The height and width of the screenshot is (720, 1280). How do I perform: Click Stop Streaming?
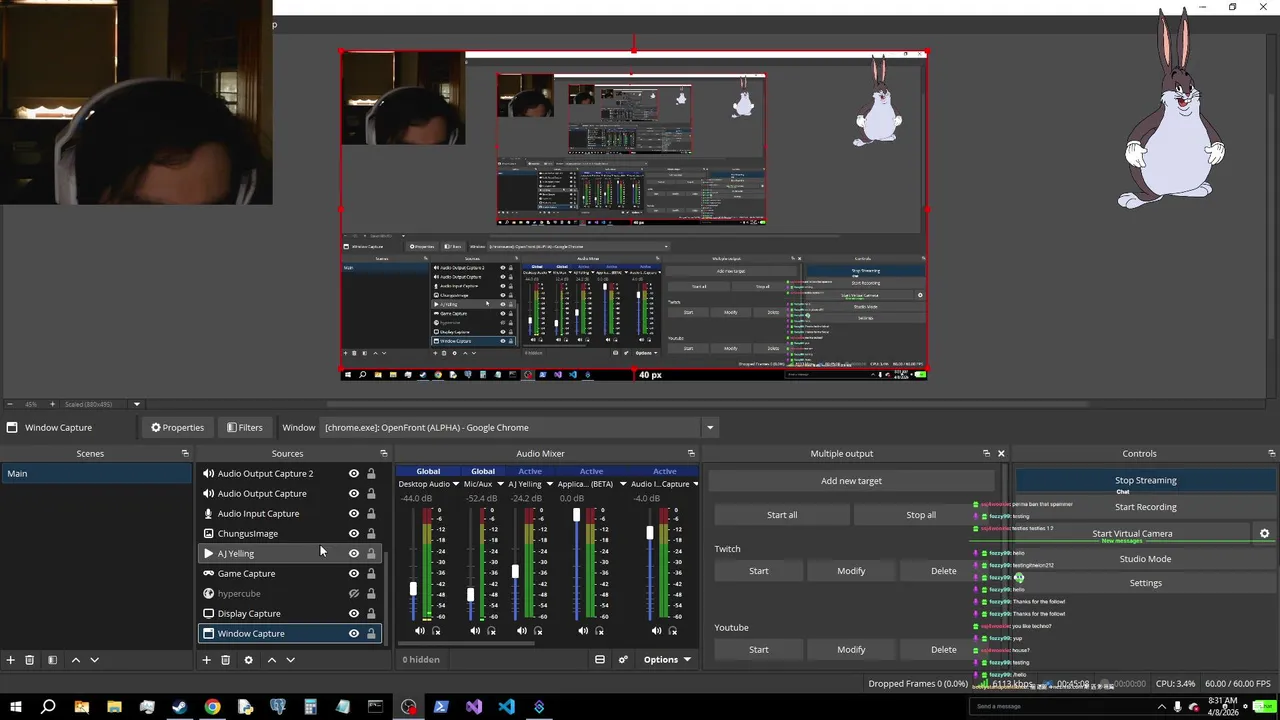pyautogui.click(x=1145, y=481)
